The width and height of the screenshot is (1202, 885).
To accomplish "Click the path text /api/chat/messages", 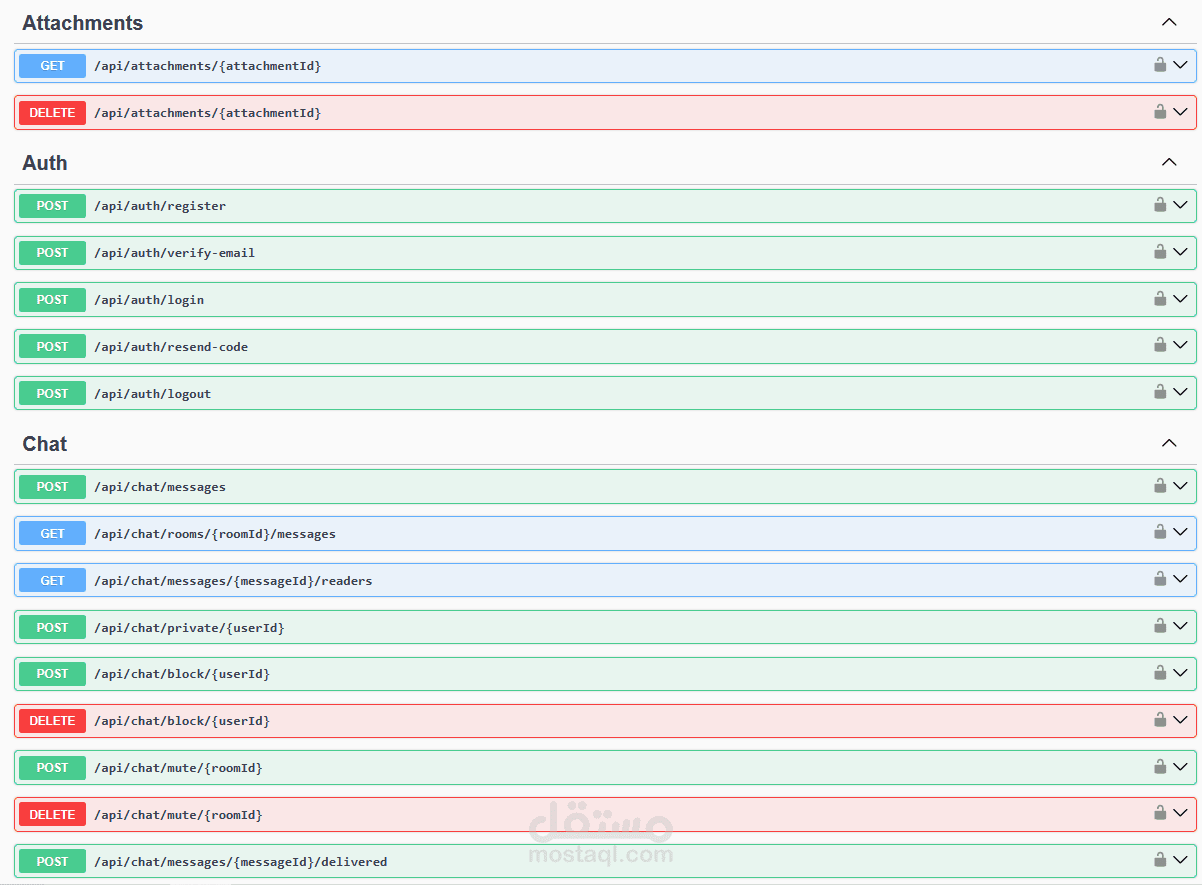I will click(x=160, y=487).
